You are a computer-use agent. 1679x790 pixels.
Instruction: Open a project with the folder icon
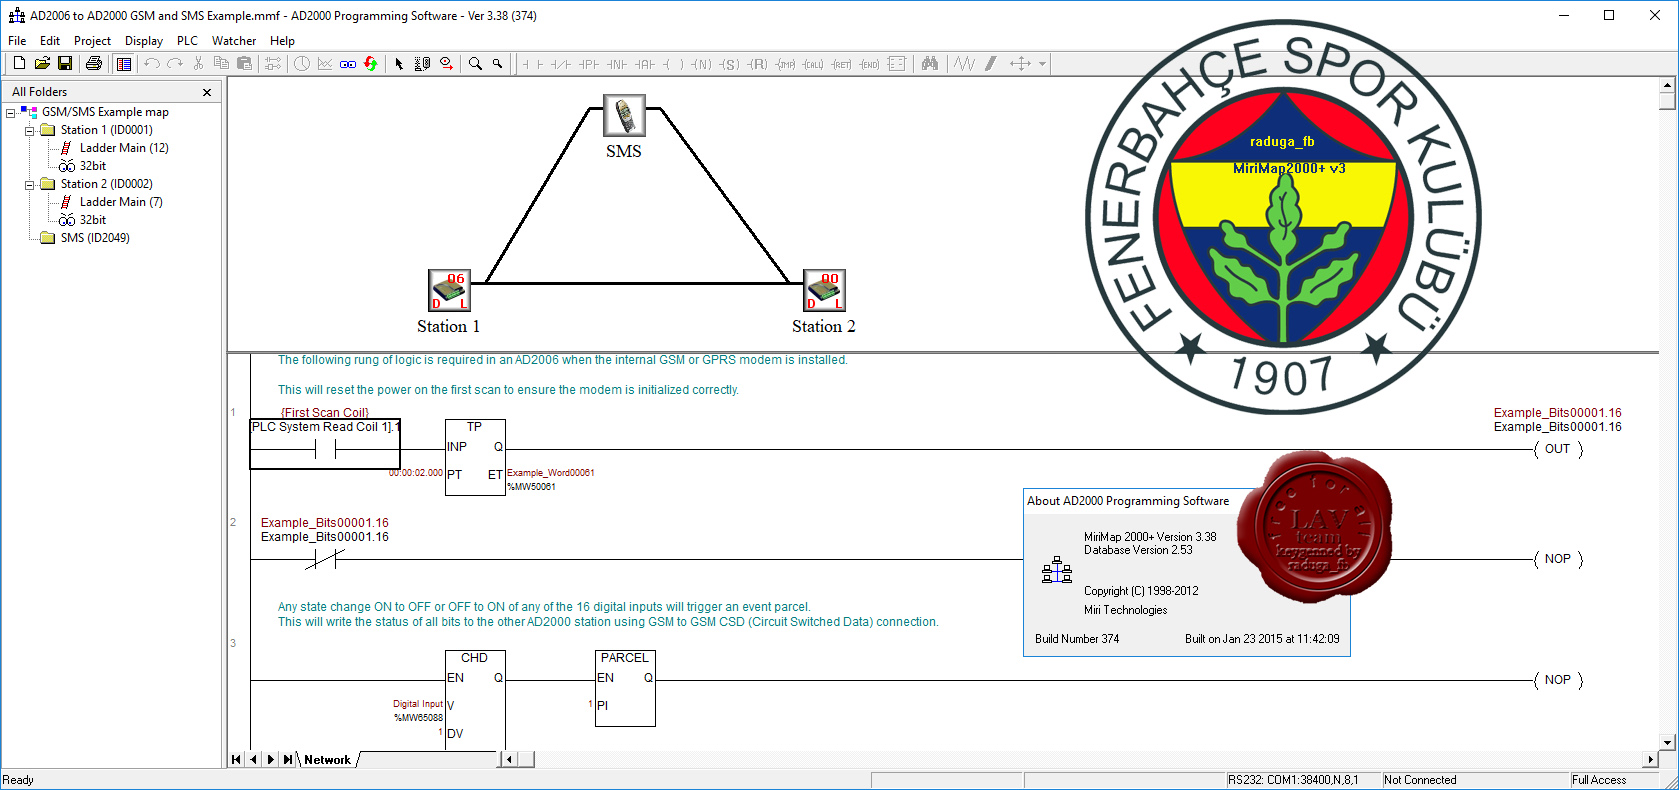(x=42, y=64)
